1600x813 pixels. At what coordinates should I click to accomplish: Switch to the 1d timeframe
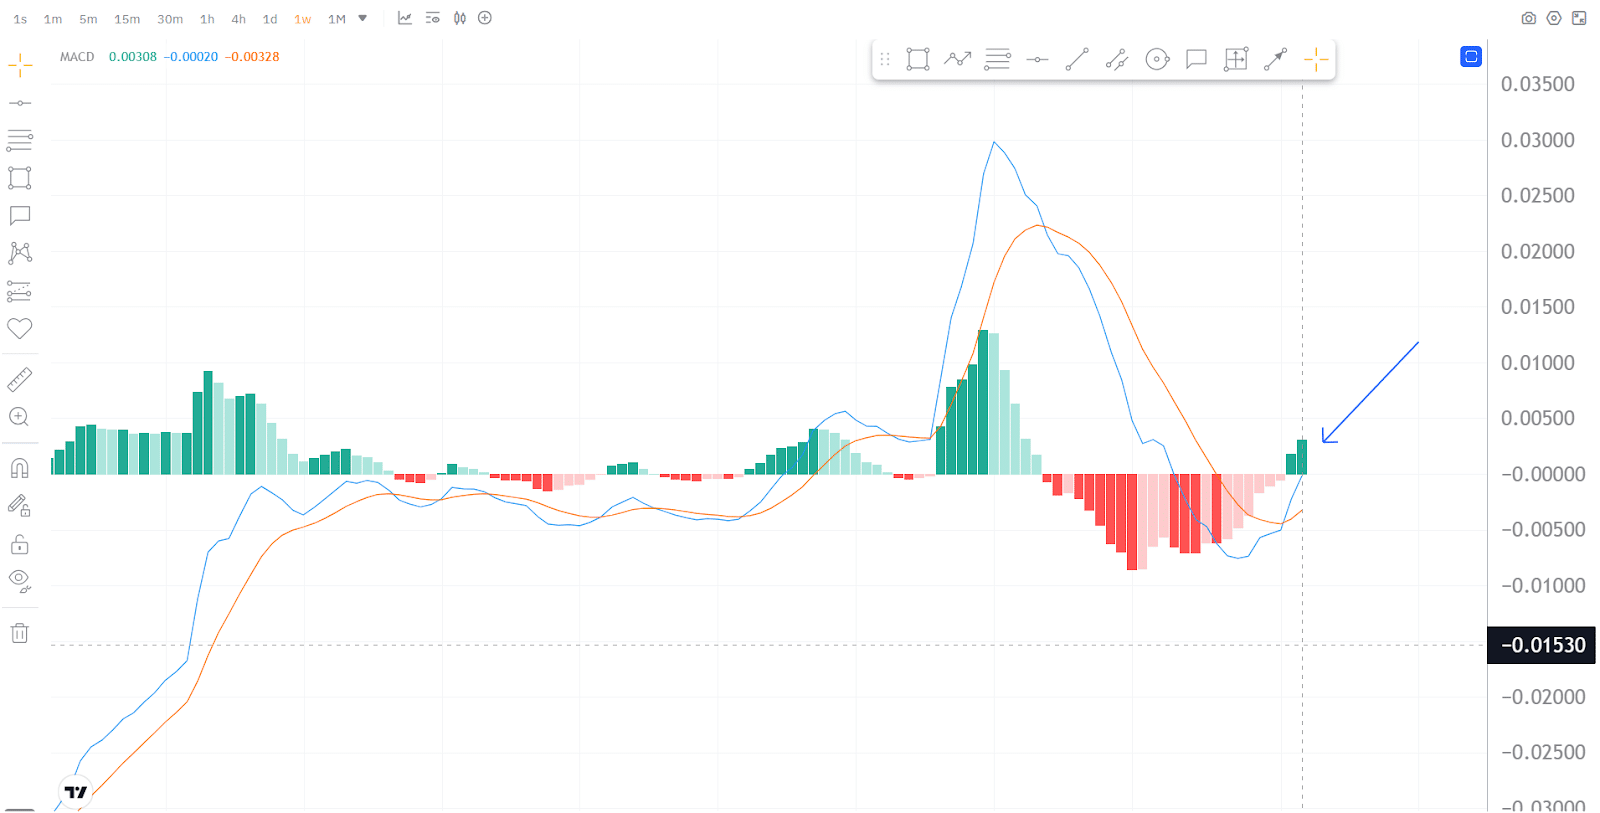coord(270,19)
